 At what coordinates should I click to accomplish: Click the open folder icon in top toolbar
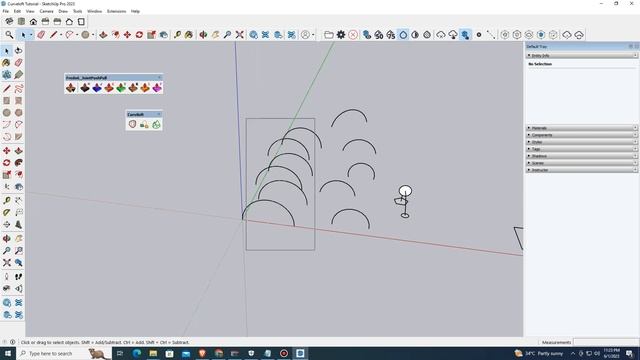pyautogui.click(x=329, y=35)
